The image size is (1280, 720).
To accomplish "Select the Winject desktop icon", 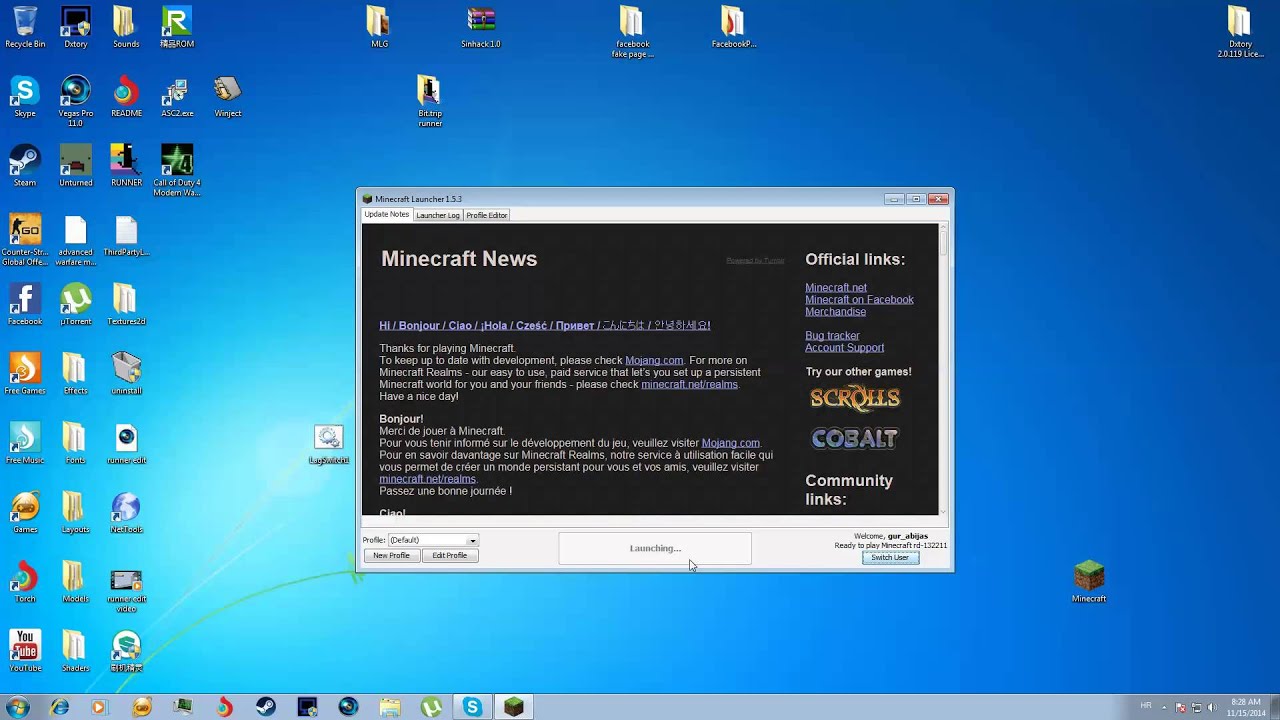I will coord(227,97).
